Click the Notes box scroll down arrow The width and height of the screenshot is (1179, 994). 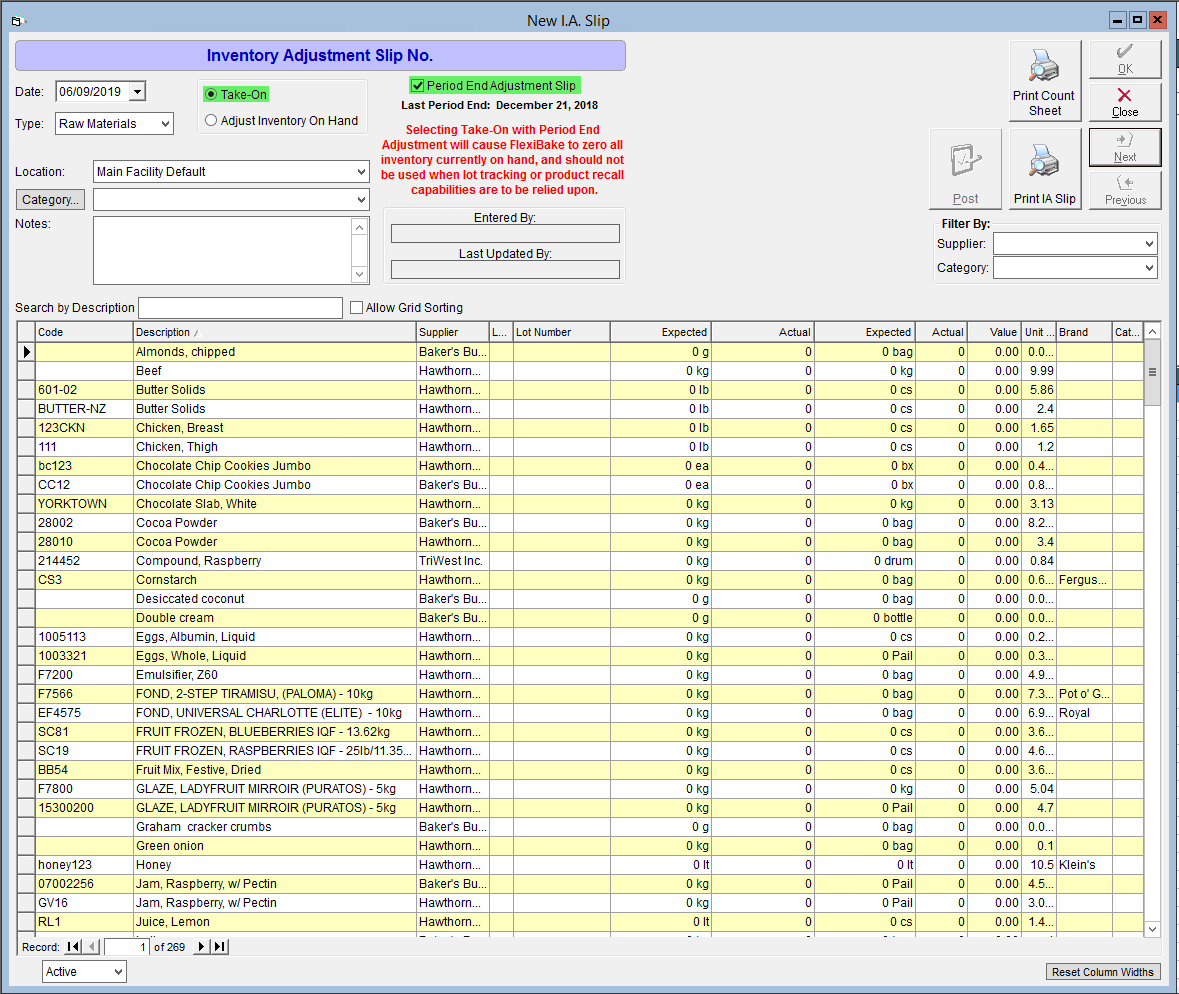359,274
